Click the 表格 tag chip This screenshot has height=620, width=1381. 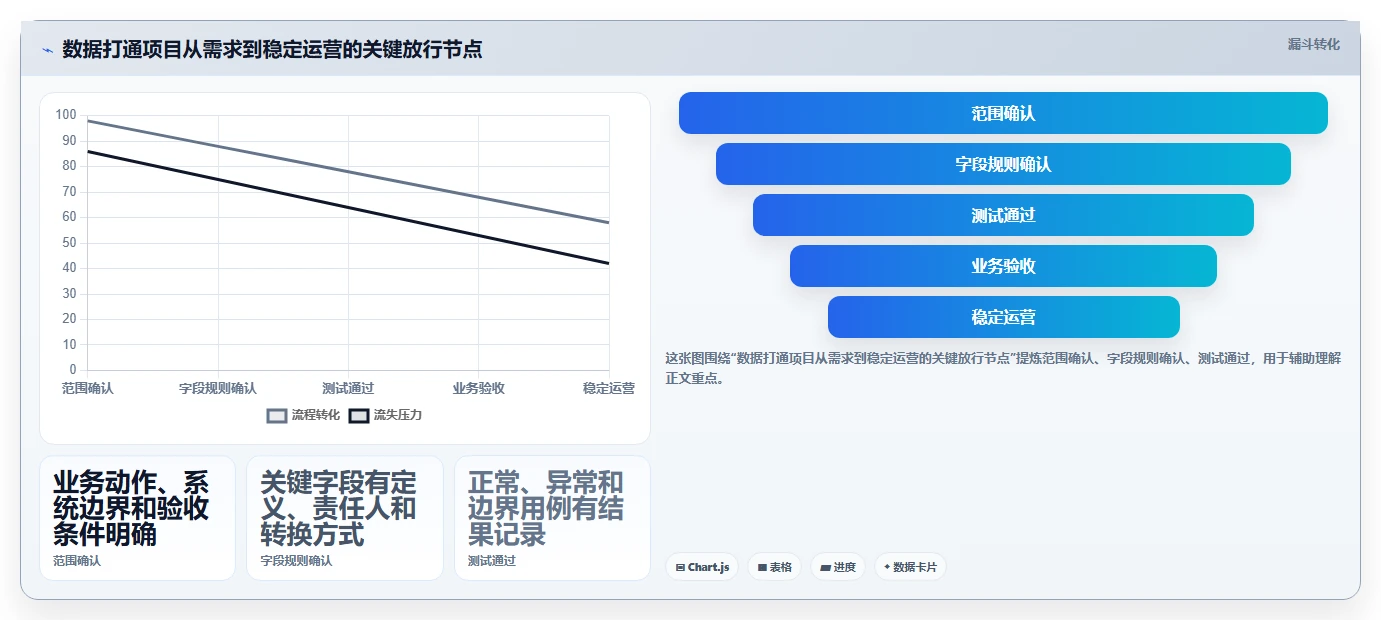point(775,567)
